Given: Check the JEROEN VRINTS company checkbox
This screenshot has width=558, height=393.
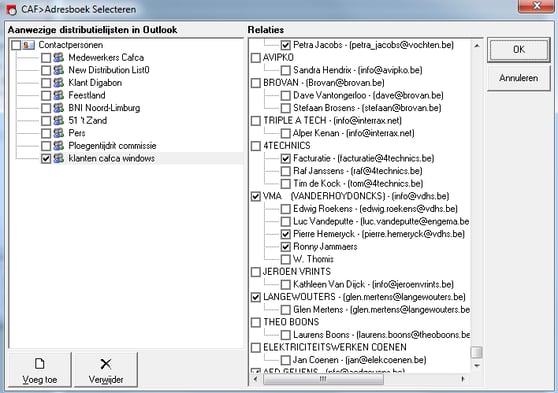Looking at the screenshot, I should tap(256, 272).
